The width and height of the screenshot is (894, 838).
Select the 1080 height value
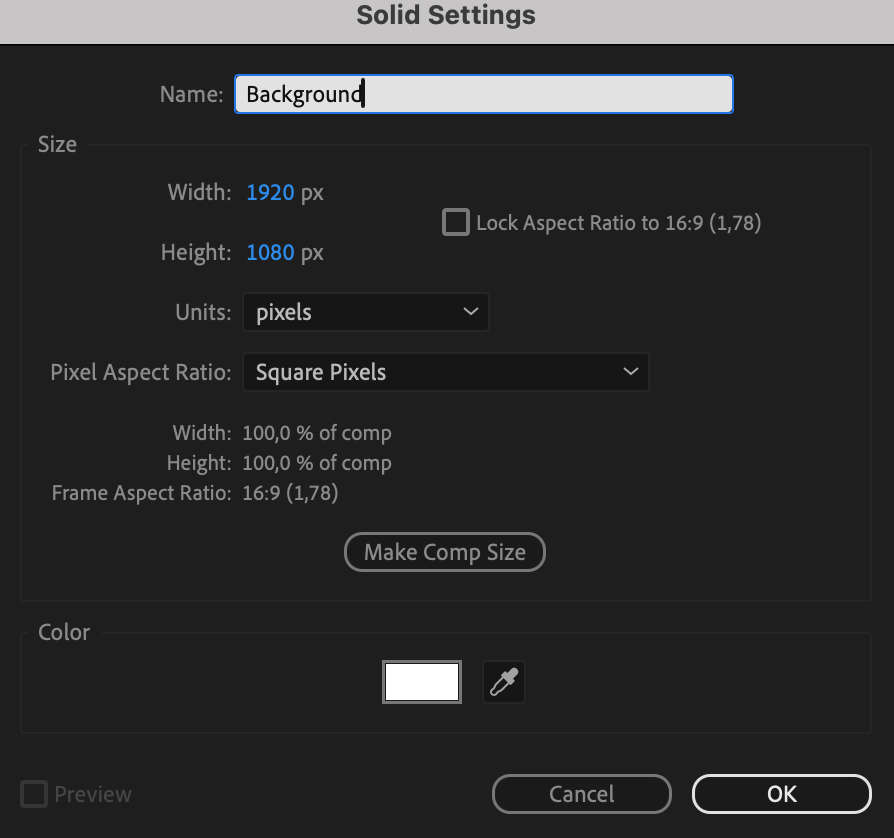coord(270,253)
